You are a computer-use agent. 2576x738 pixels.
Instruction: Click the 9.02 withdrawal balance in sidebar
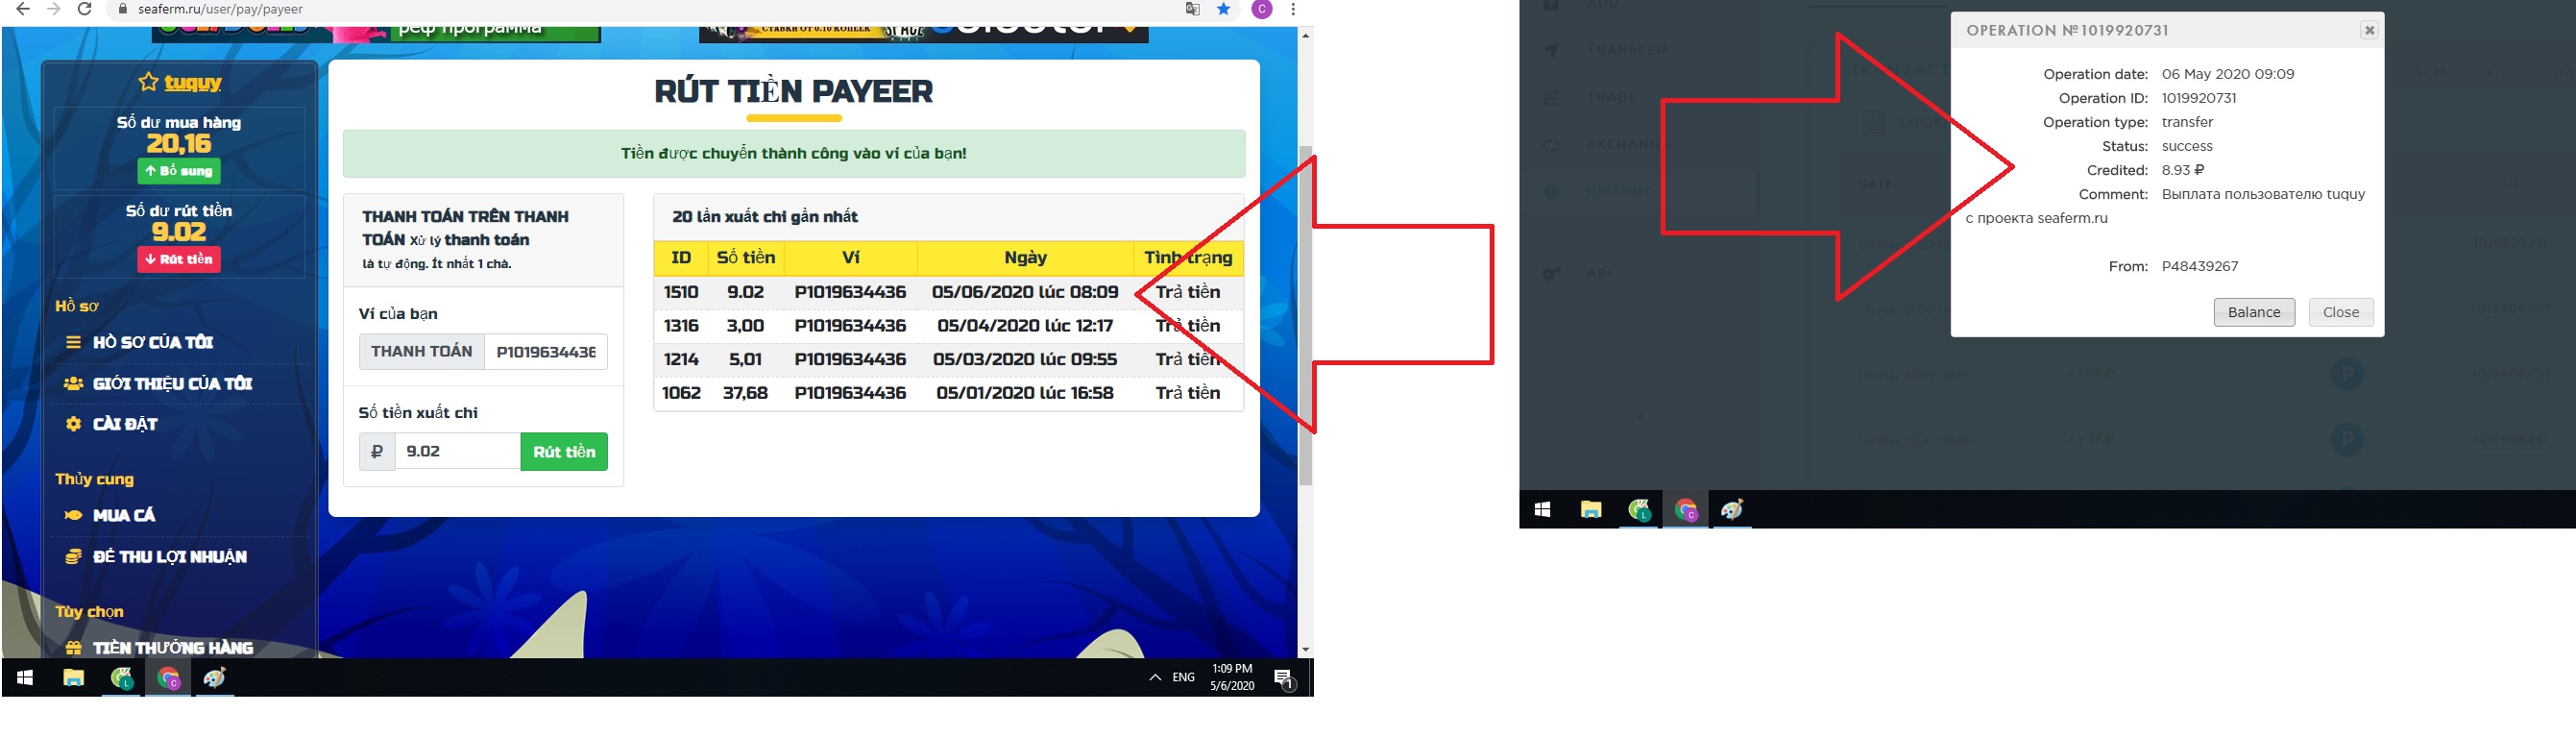(179, 232)
